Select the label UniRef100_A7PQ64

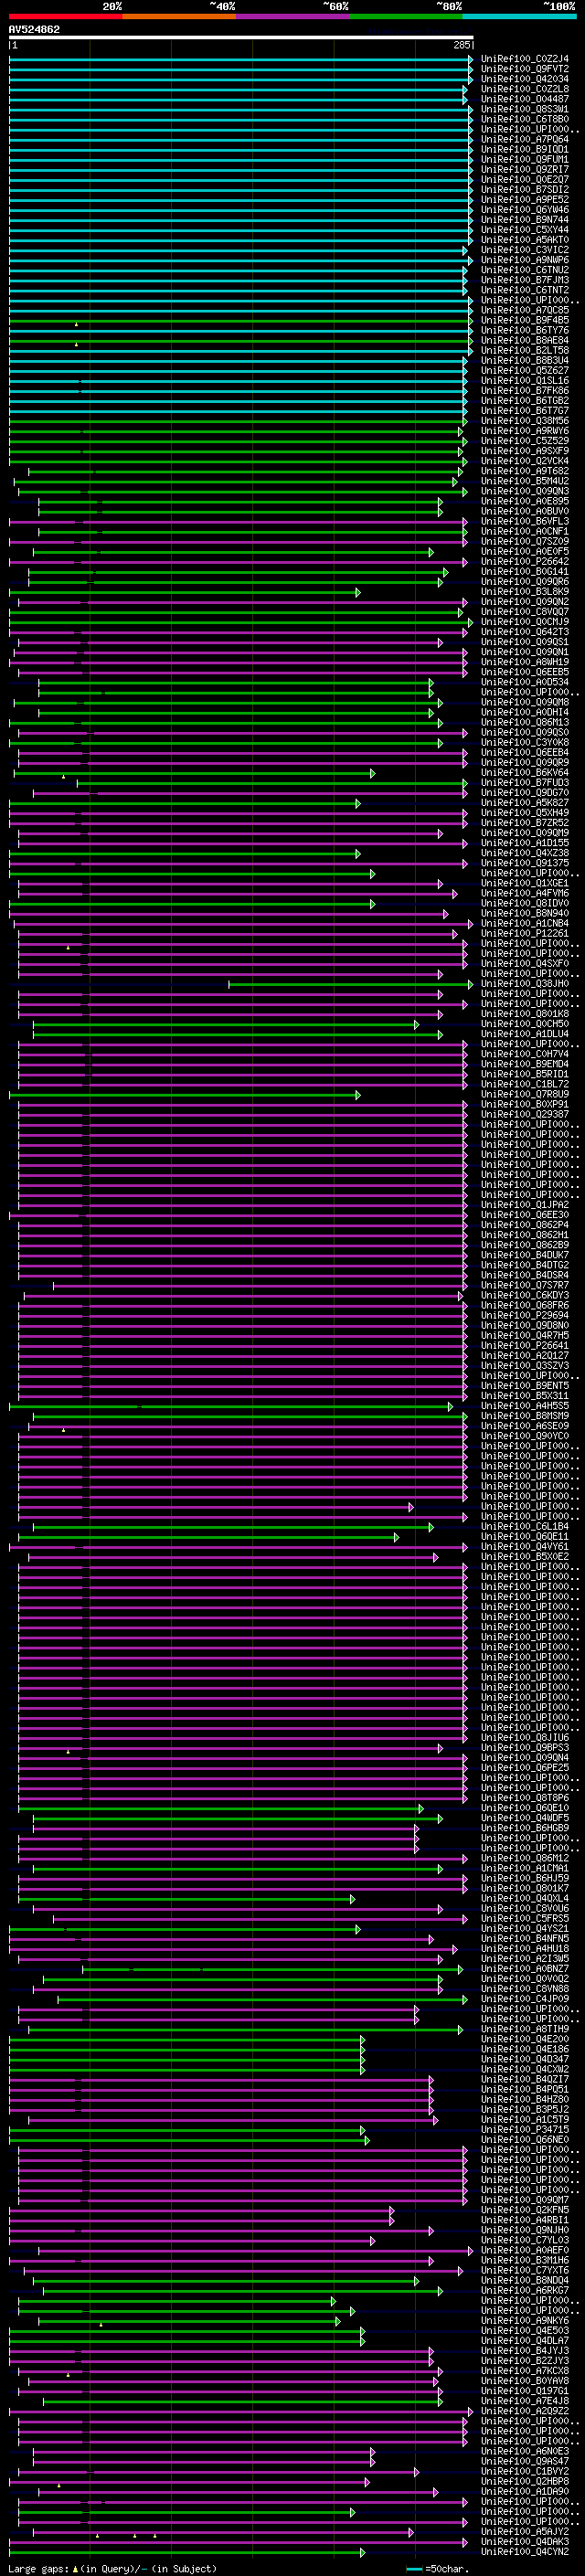click(525, 139)
